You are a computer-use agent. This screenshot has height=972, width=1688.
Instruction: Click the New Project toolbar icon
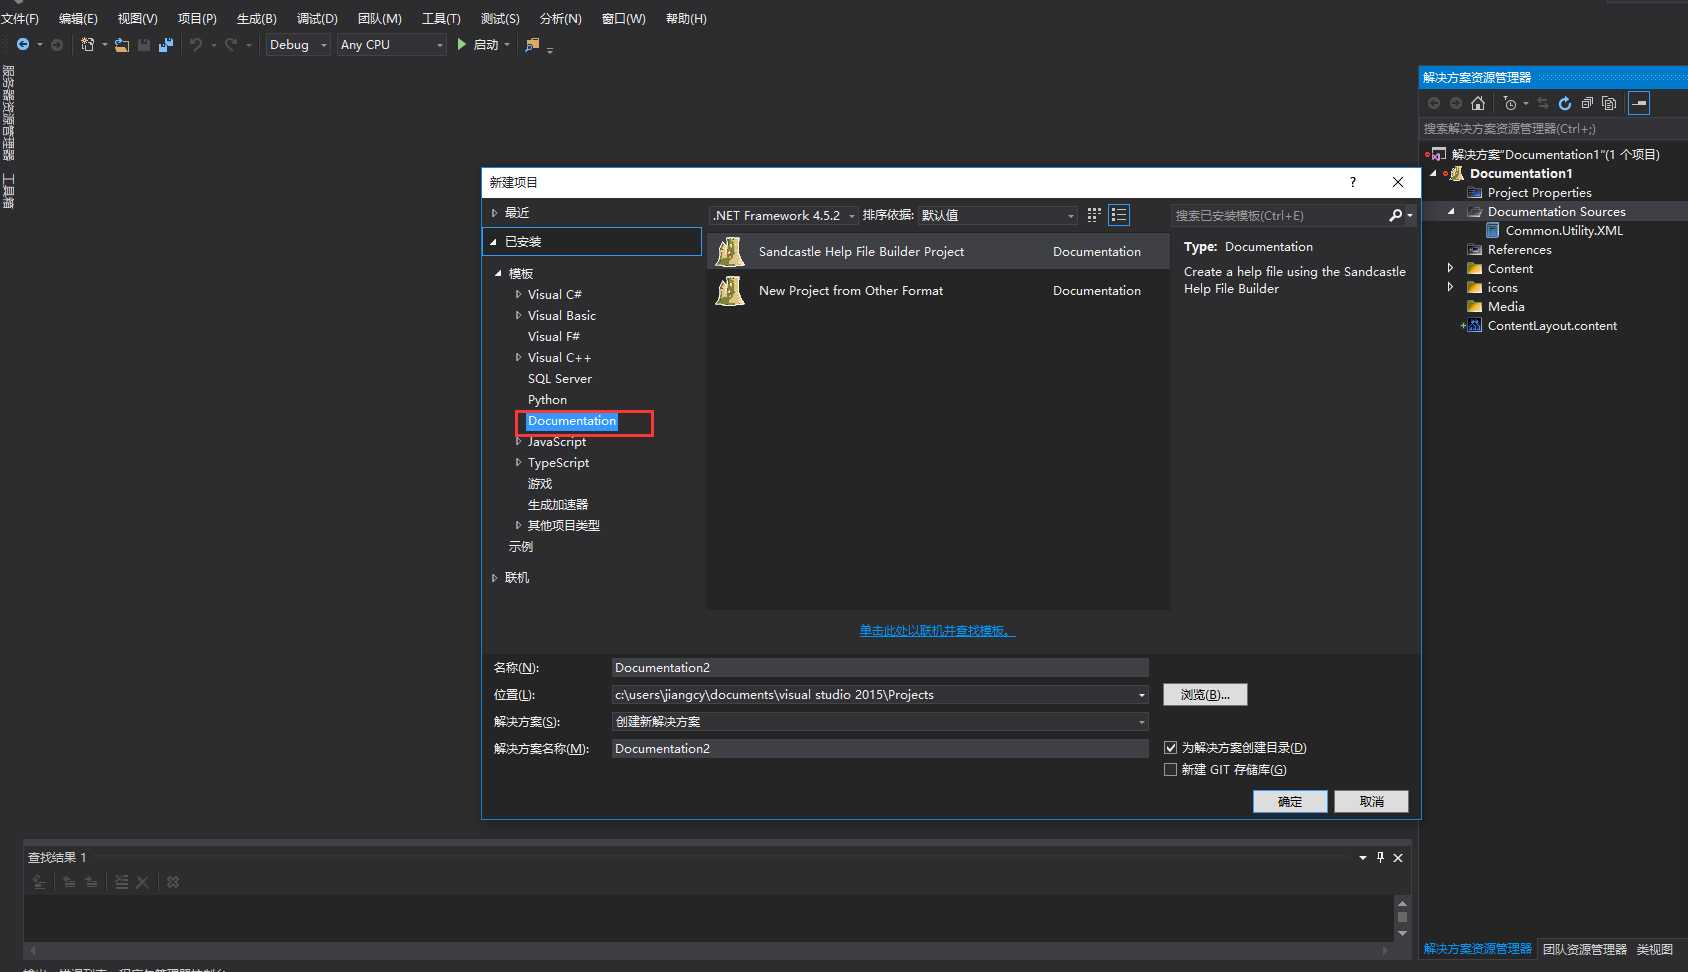click(x=87, y=44)
